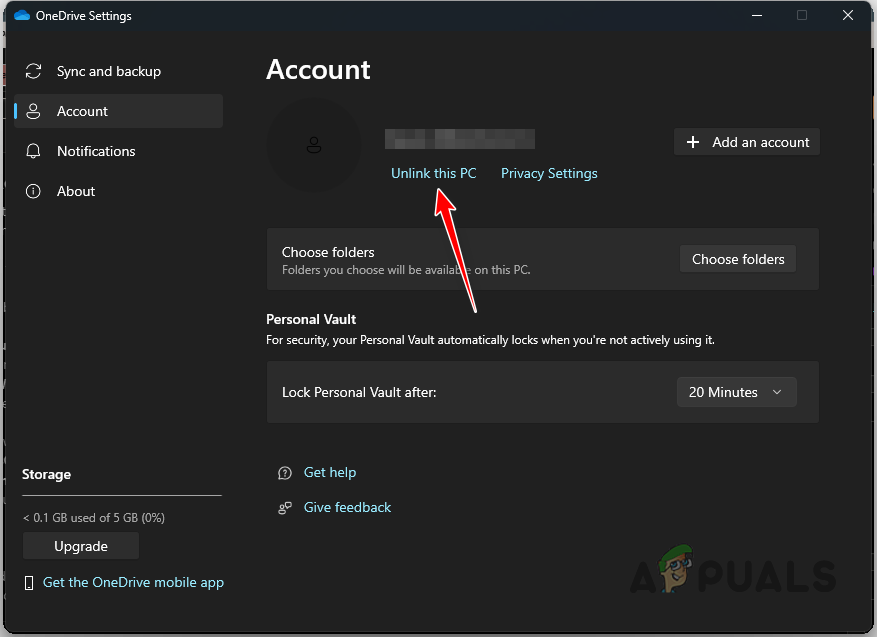Open the Lock Personal Vault after dropdown
The width and height of the screenshot is (877, 637).
[736, 392]
